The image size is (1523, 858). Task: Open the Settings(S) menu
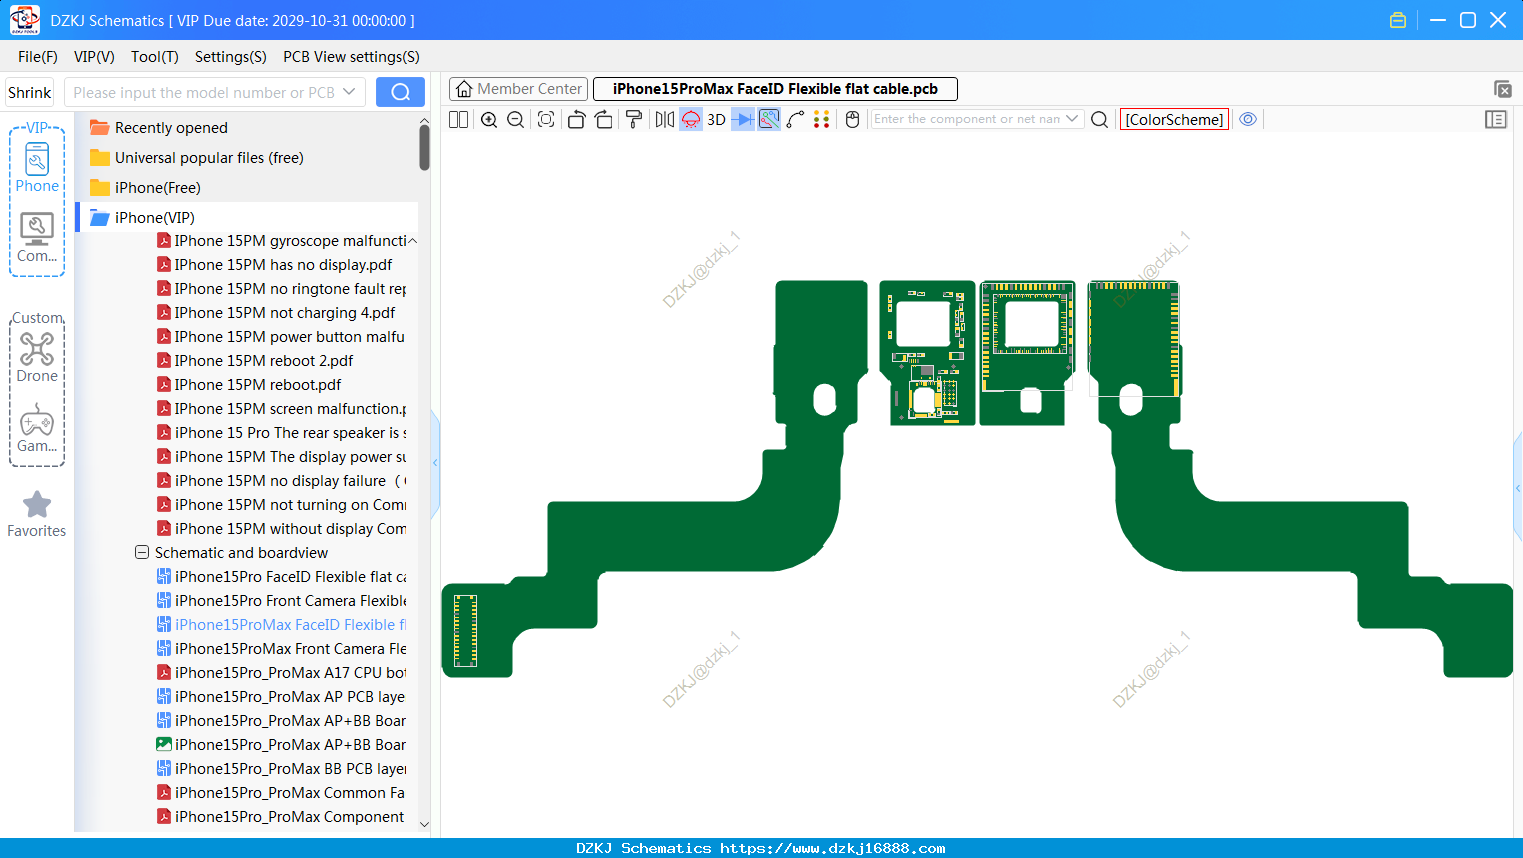tap(231, 57)
